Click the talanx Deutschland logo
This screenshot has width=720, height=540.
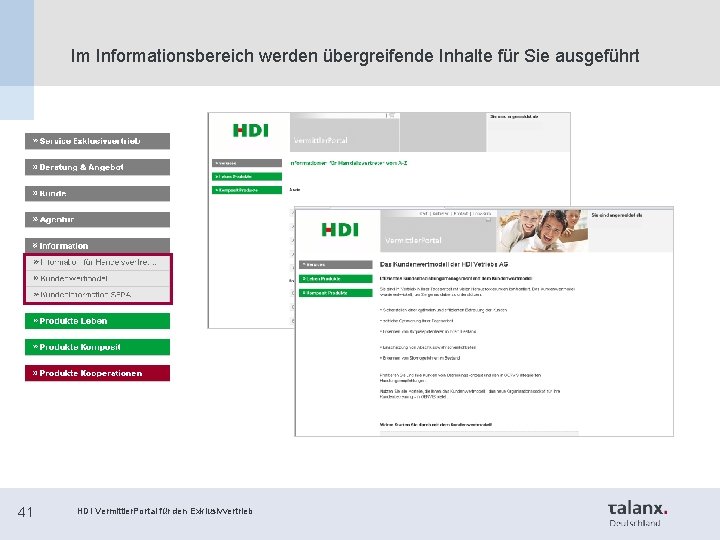point(637,513)
